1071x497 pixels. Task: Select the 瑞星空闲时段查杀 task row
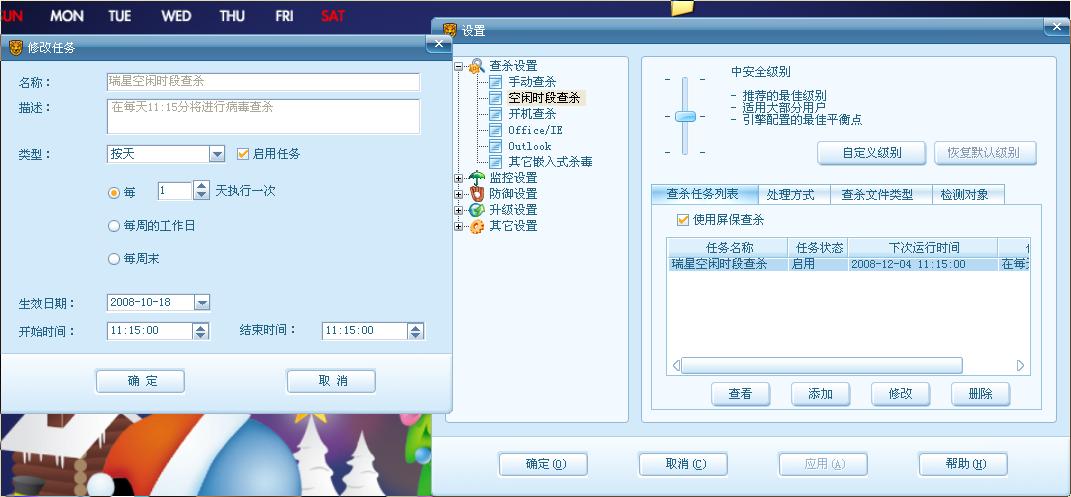[x=848, y=264]
